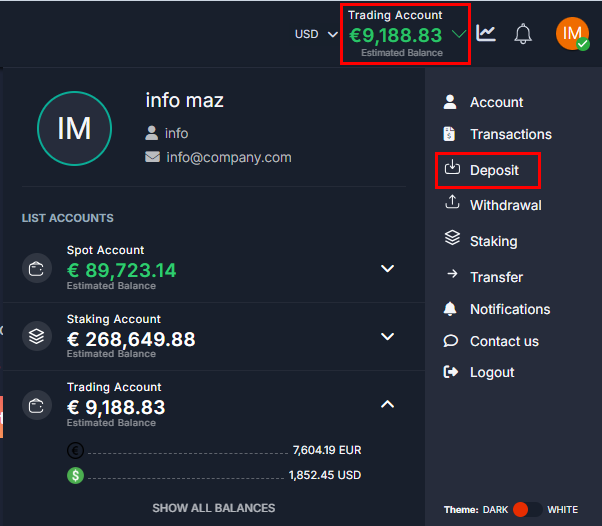Expand the Spot Account chevron
The width and height of the screenshot is (602, 526).
(x=388, y=268)
